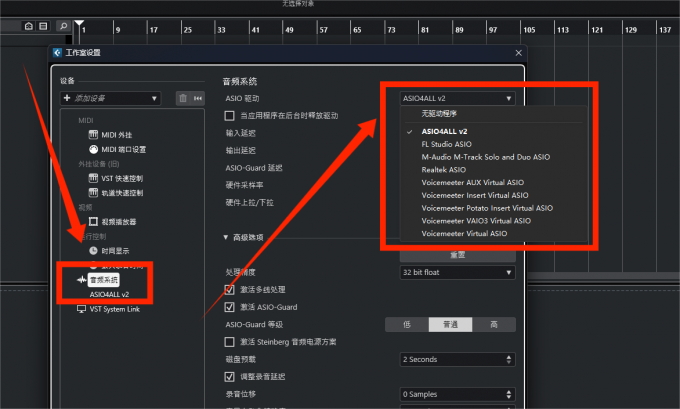Screen dimensions: 680x409
Task: Click the 磁盘预载 label
Action: pos(240,360)
